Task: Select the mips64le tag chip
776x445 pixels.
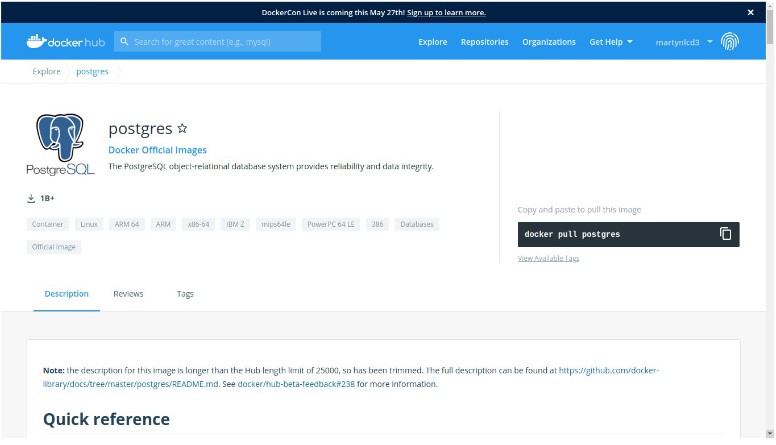Action: pyautogui.click(x=276, y=224)
